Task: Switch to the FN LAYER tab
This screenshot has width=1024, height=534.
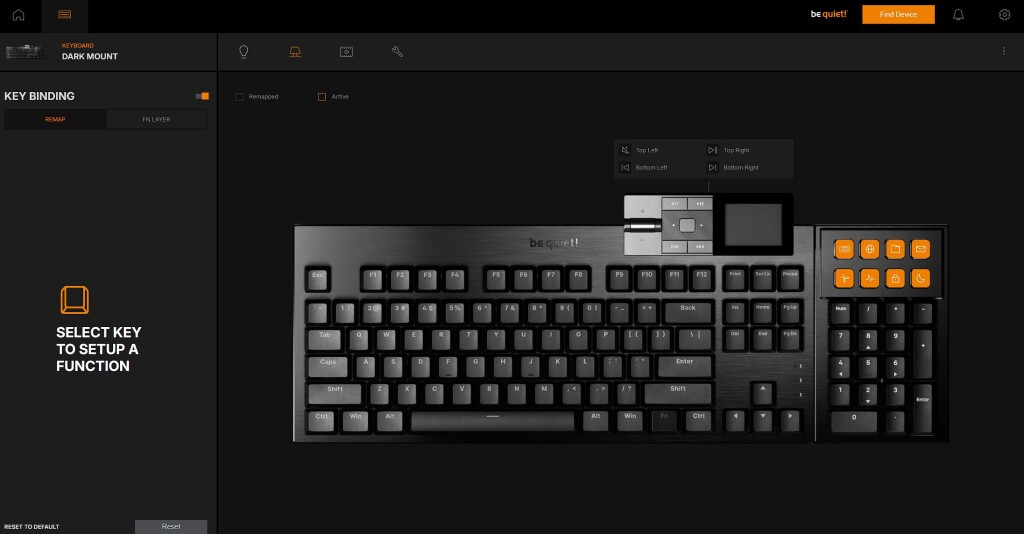Action: 156,119
